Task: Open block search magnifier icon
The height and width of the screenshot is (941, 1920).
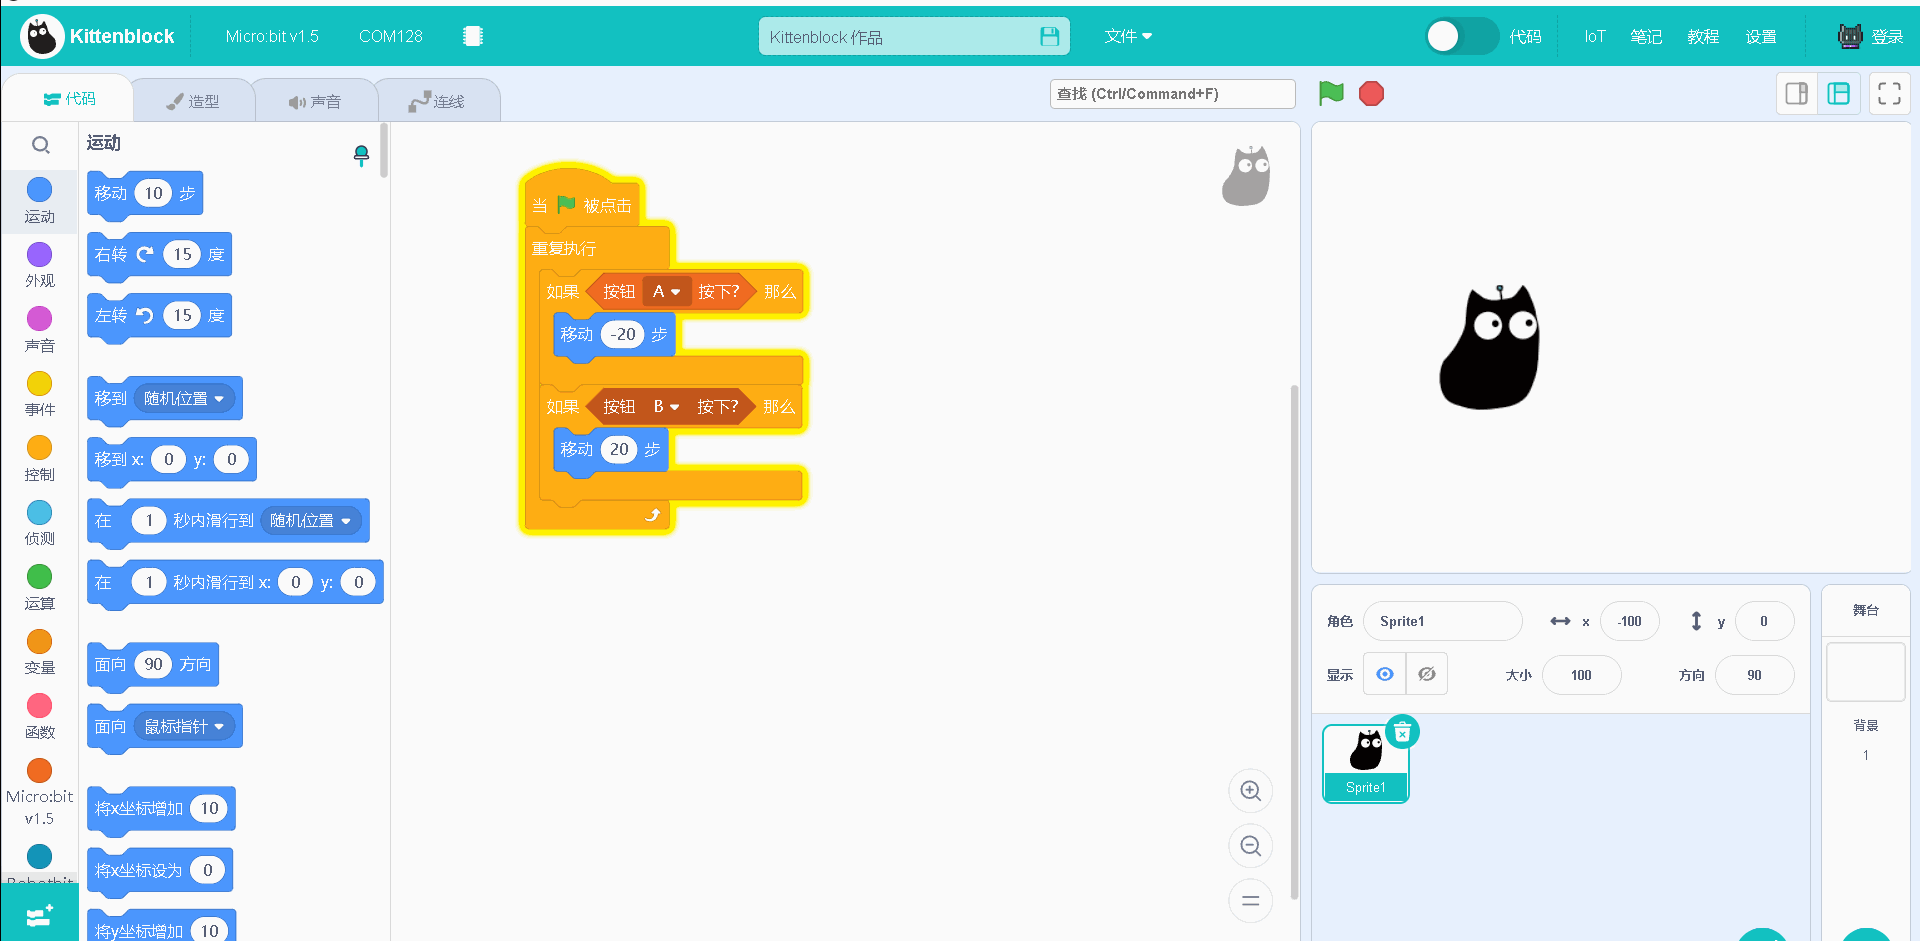Action: 41,145
